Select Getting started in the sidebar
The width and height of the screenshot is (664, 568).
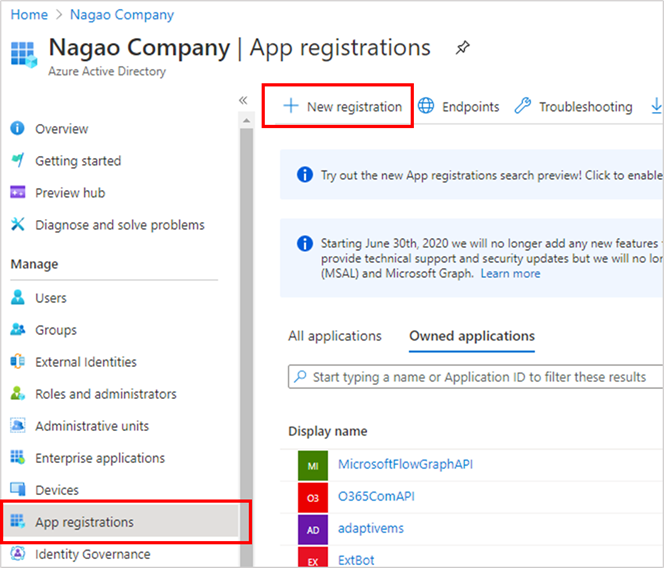point(78,161)
